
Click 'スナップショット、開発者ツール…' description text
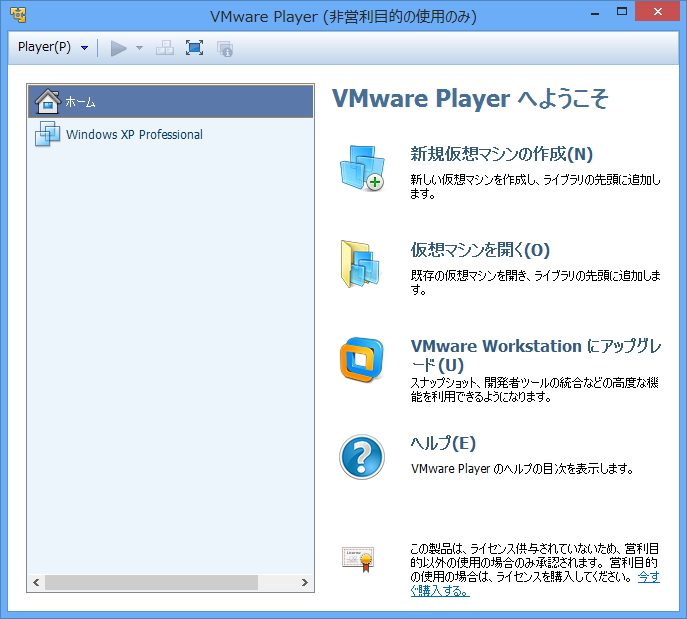point(534,389)
